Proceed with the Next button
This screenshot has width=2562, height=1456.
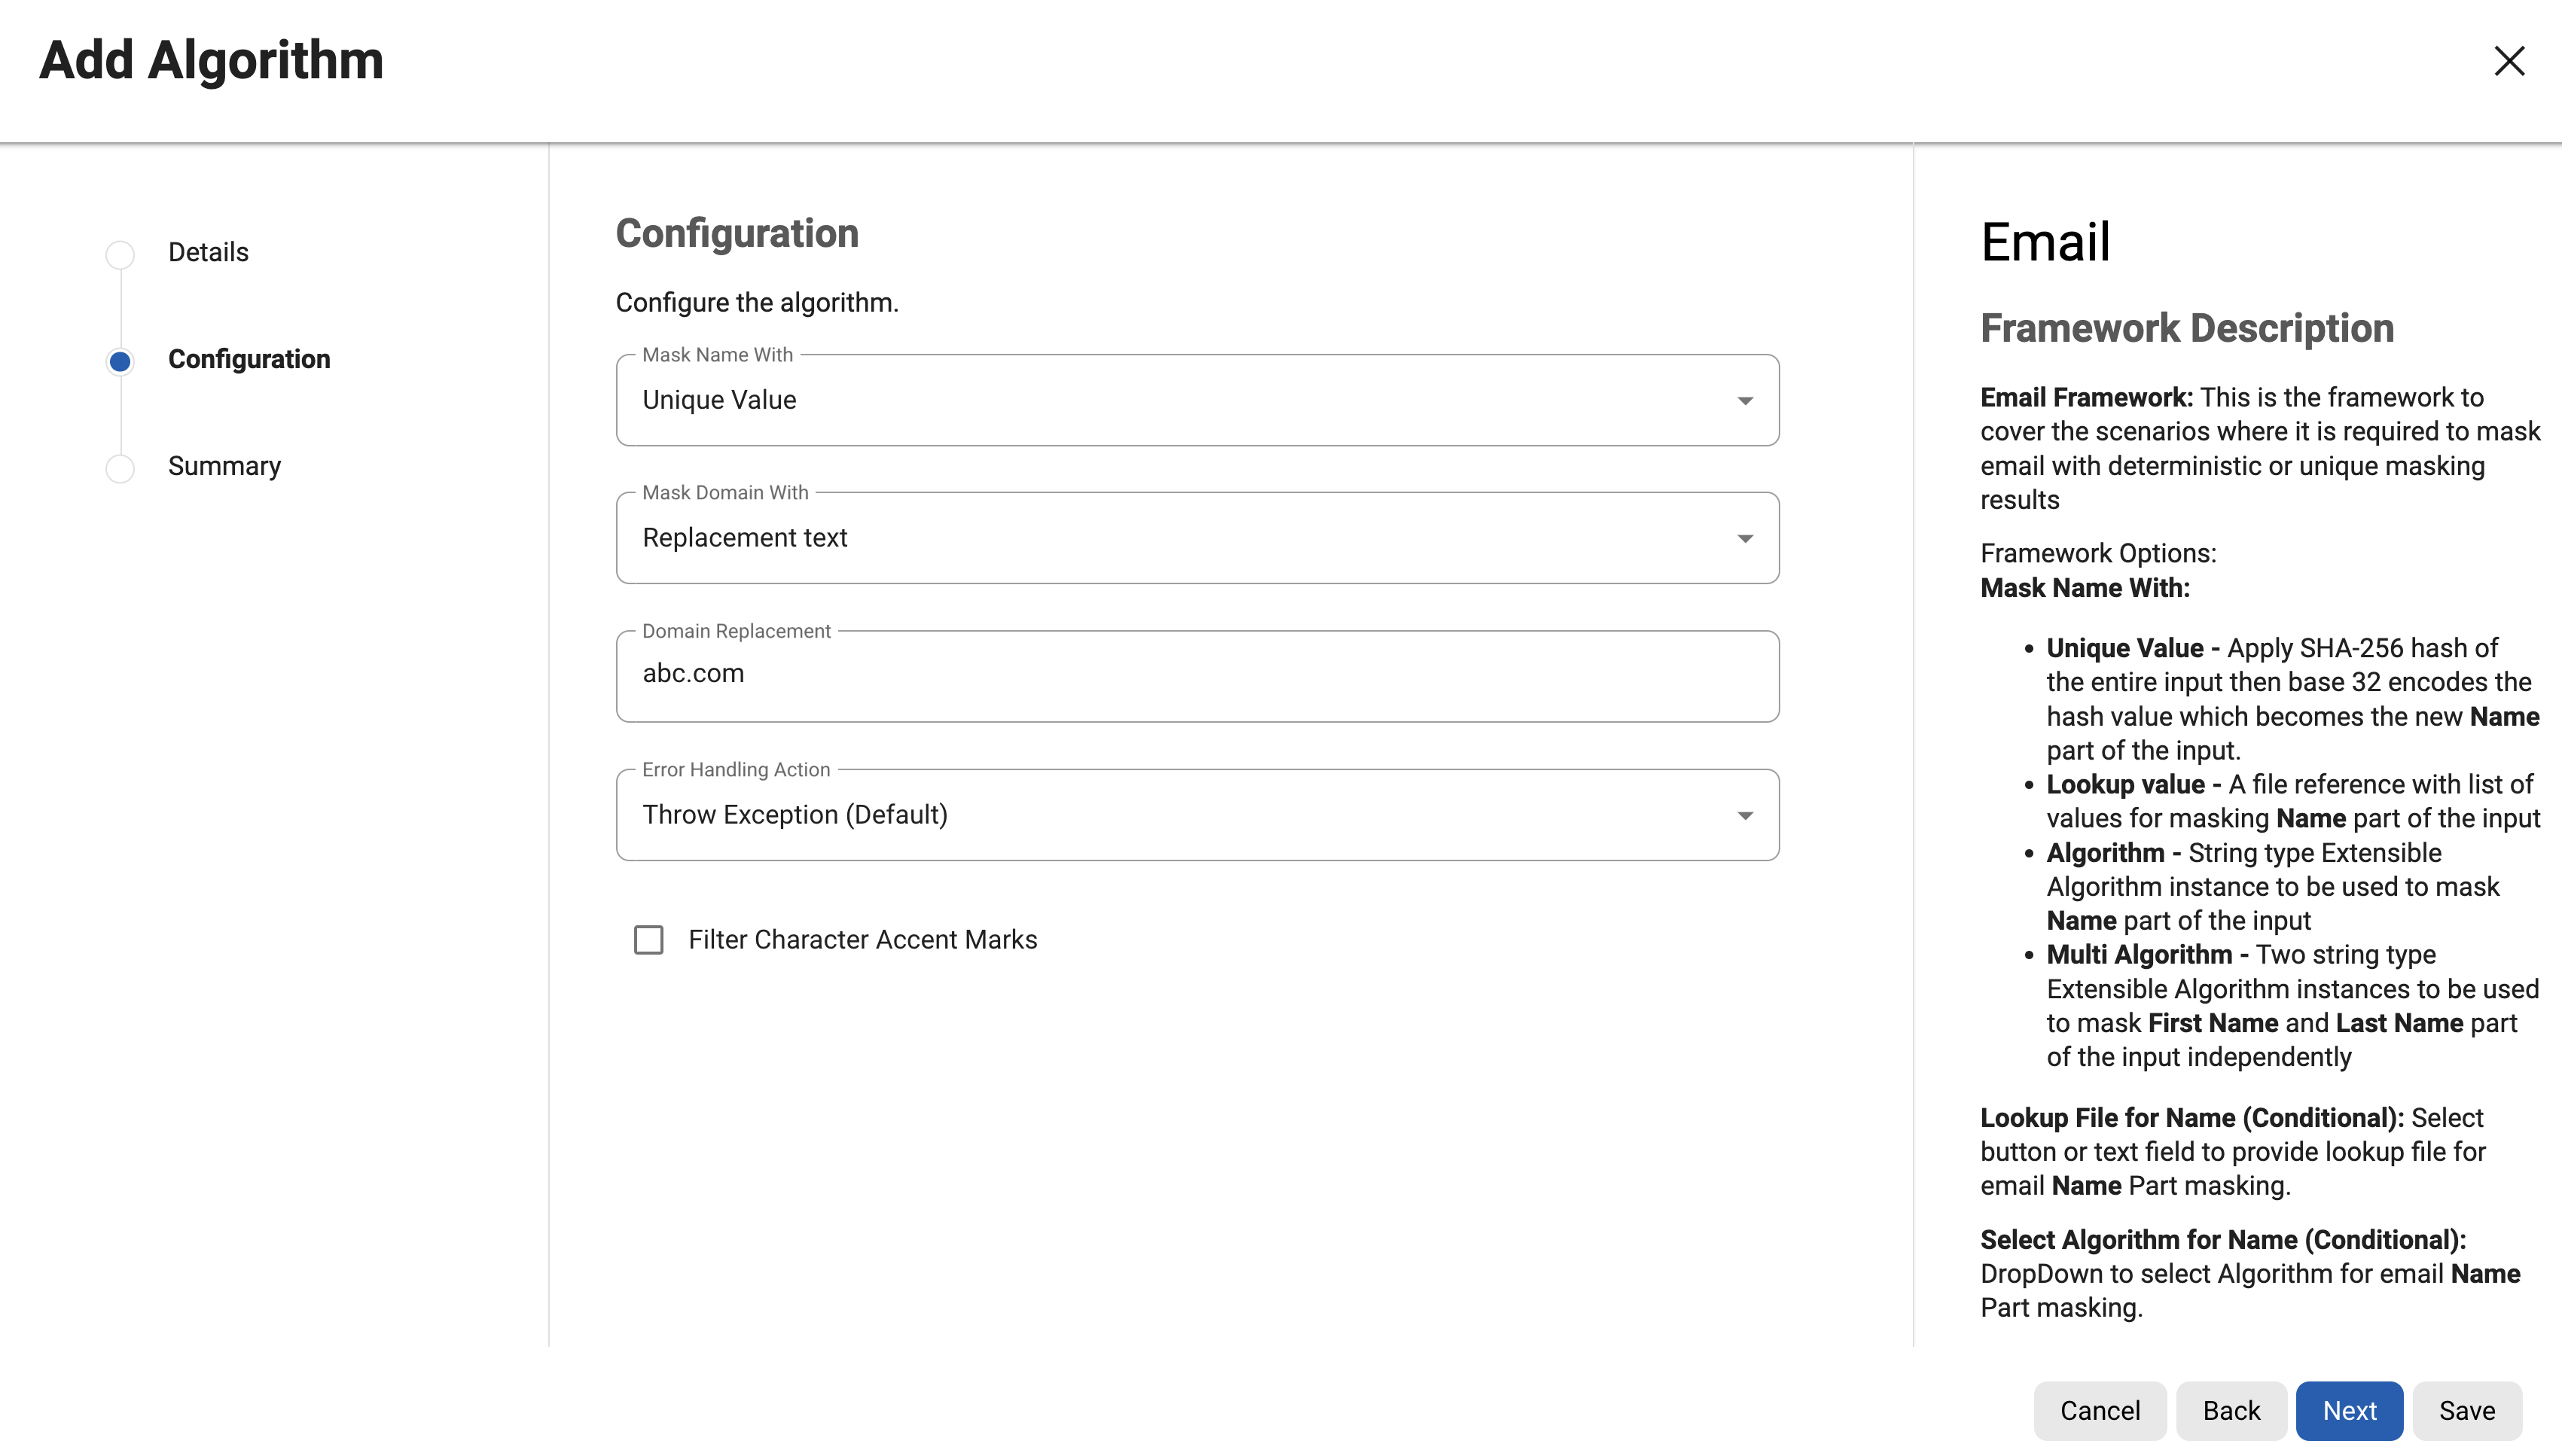pyautogui.click(x=2348, y=1410)
